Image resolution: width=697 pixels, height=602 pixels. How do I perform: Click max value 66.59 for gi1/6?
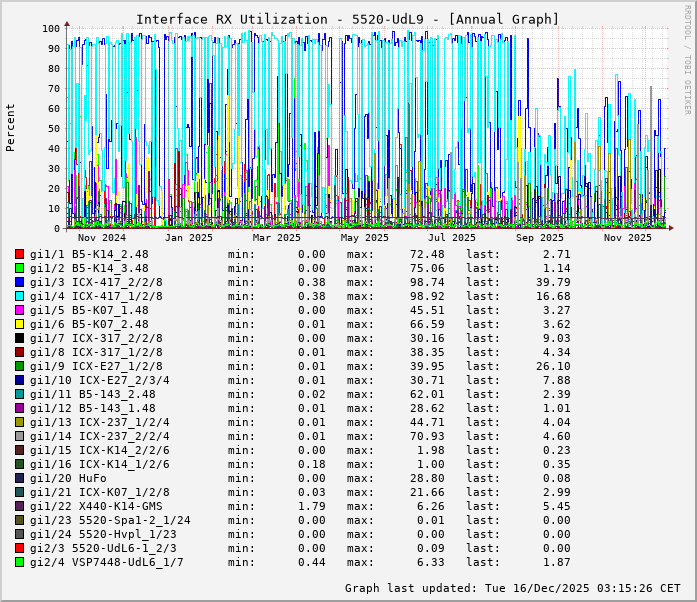pos(427,324)
